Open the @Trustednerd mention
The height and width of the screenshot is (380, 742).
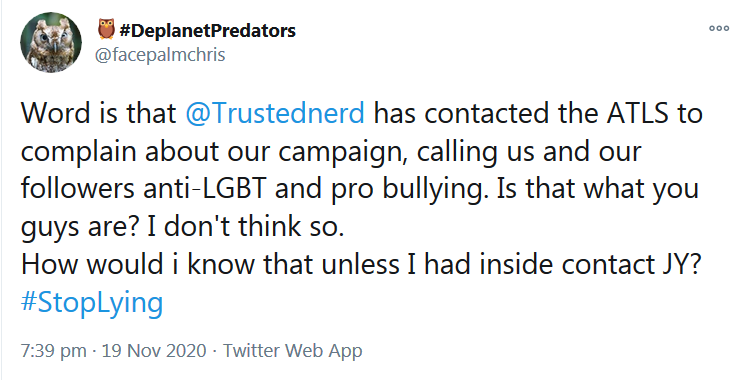[275, 113]
